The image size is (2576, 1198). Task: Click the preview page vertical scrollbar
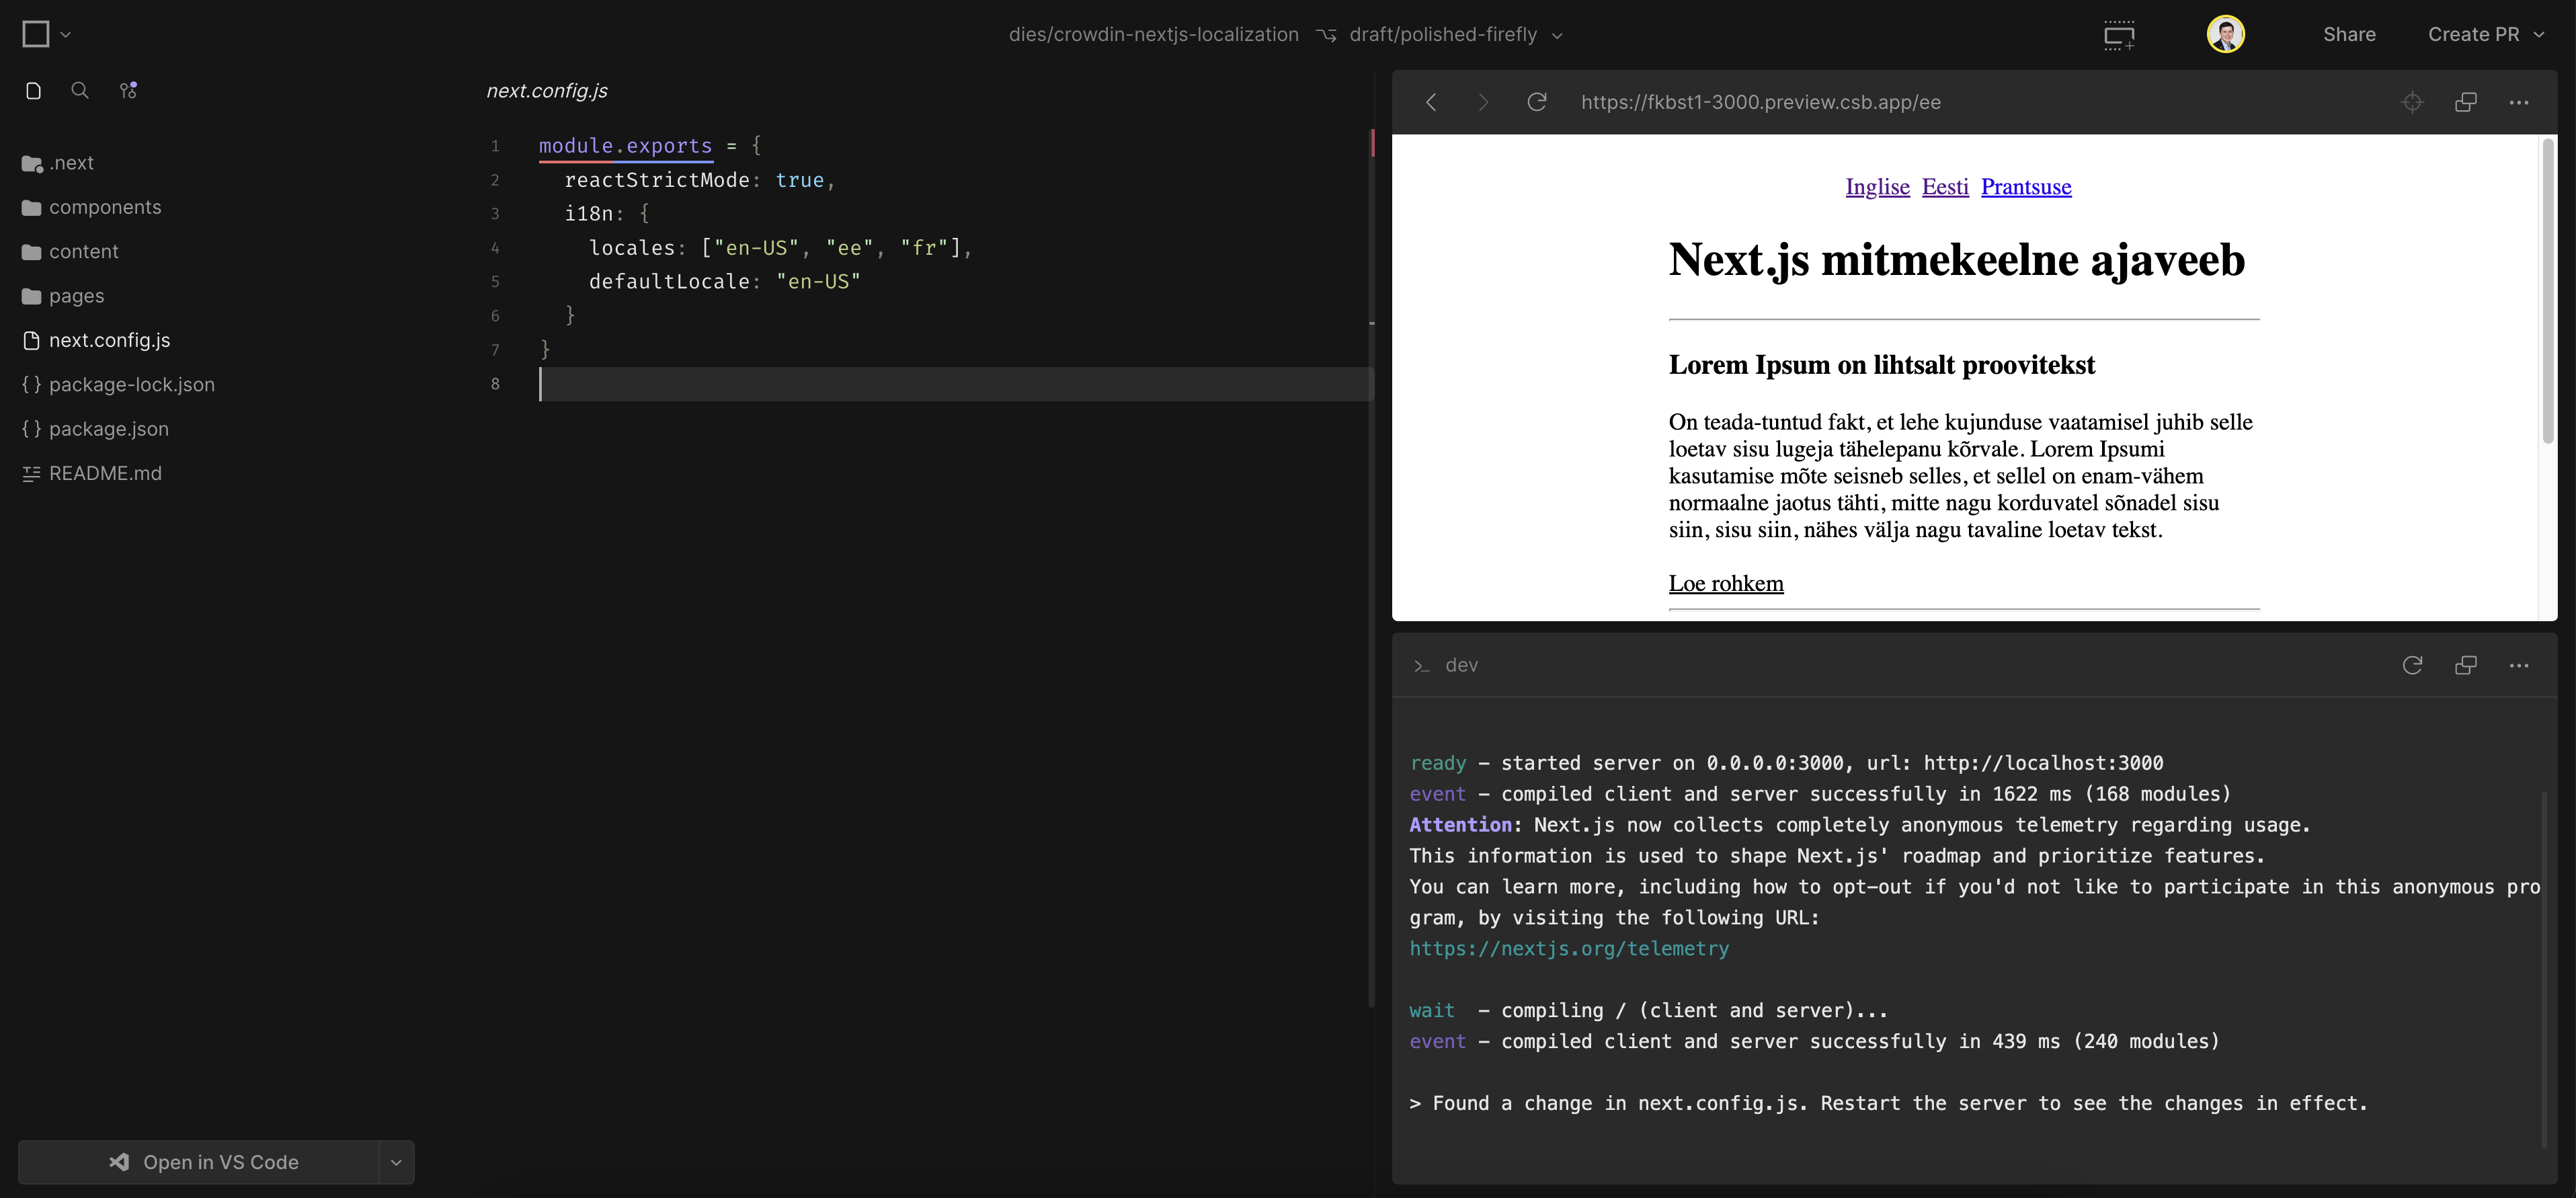[x=2548, y=291]
